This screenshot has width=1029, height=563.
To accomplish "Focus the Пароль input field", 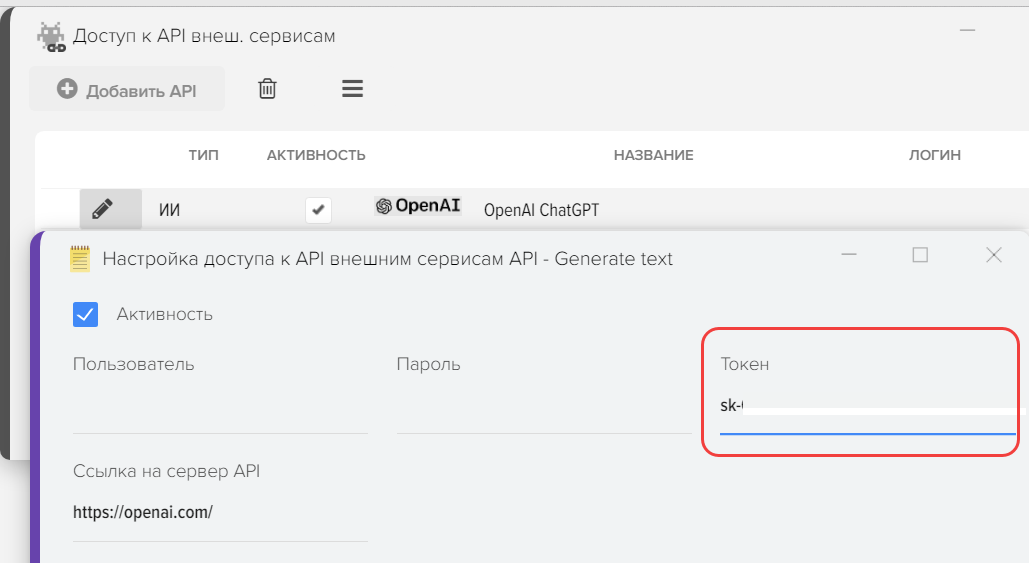I will point(543,411).
